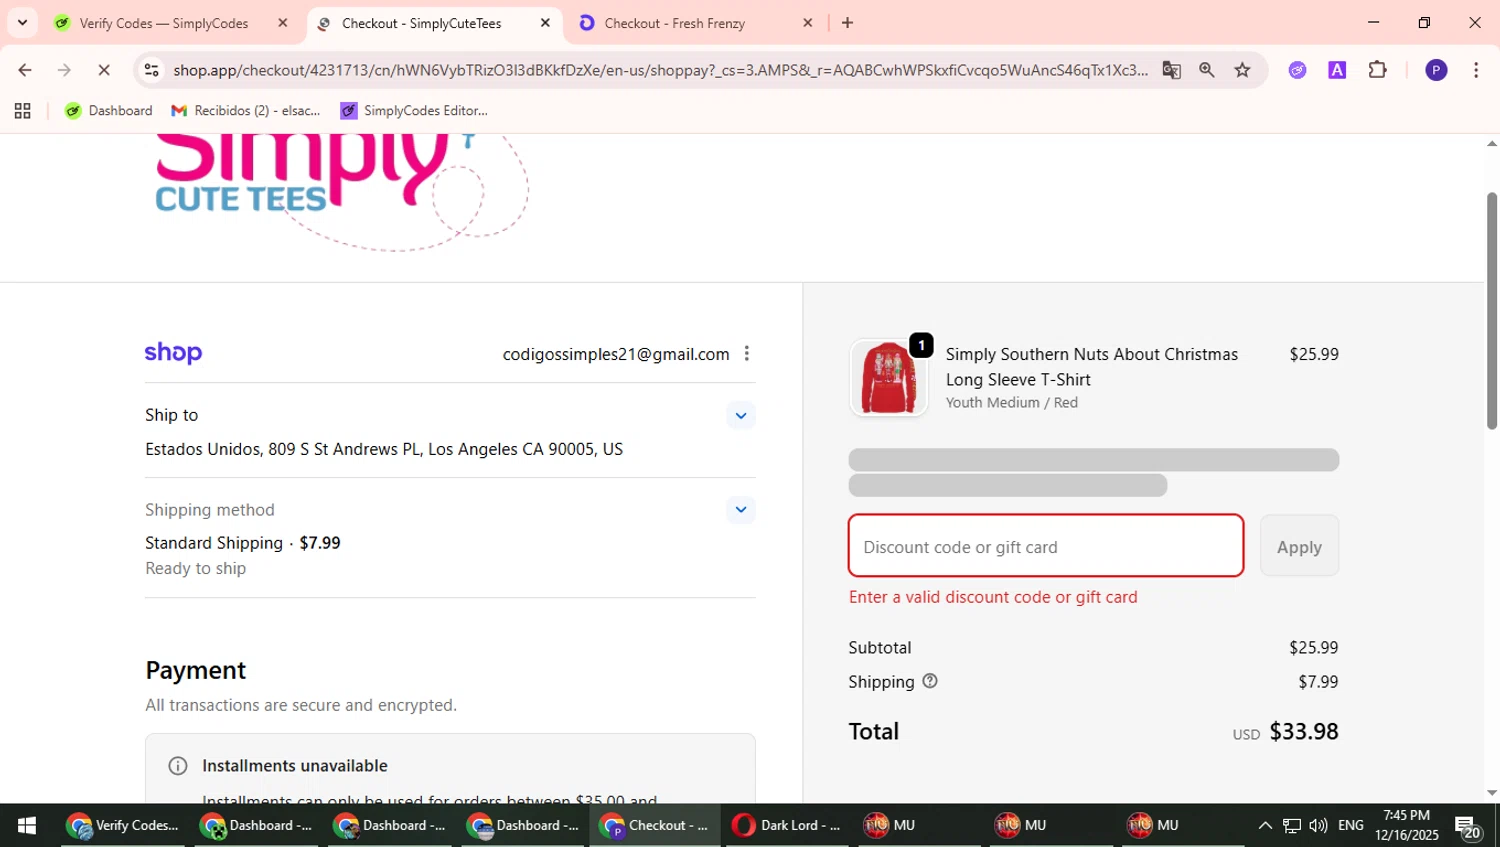Open the Checkout Chrome taskbar window
This screenshot has height=847, width=1500.
click(655, 826)
